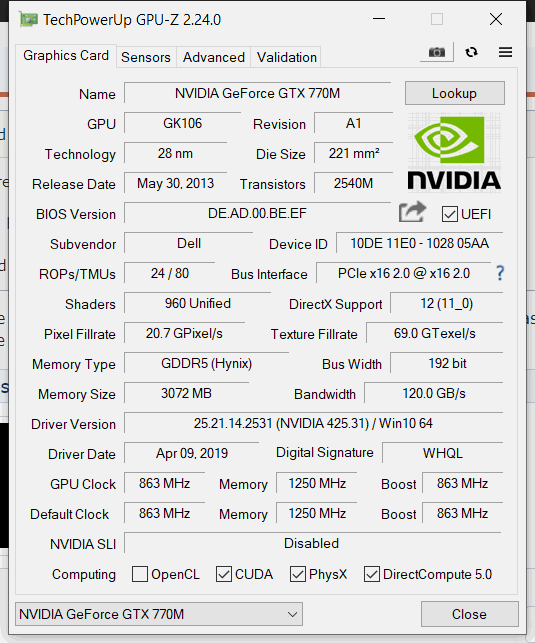This screenshot has width=535, height=643.
Task: Enable the OpenCL checkbox
Action: (x=140, y=574)
